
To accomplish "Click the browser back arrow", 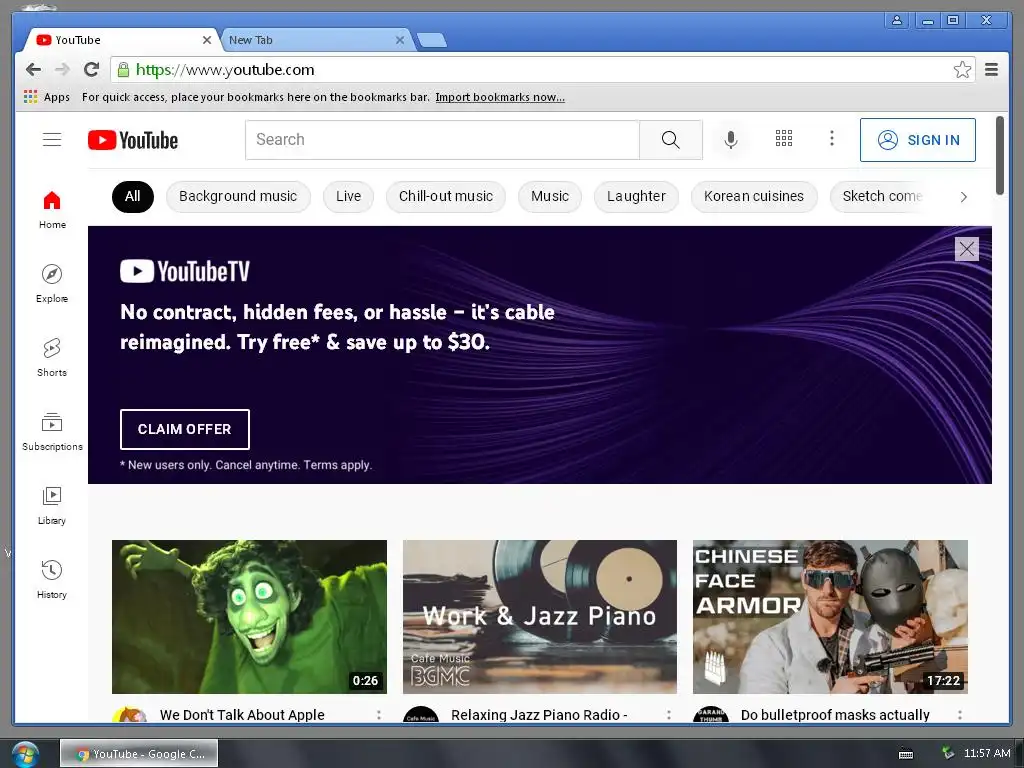I will (33, 69).
